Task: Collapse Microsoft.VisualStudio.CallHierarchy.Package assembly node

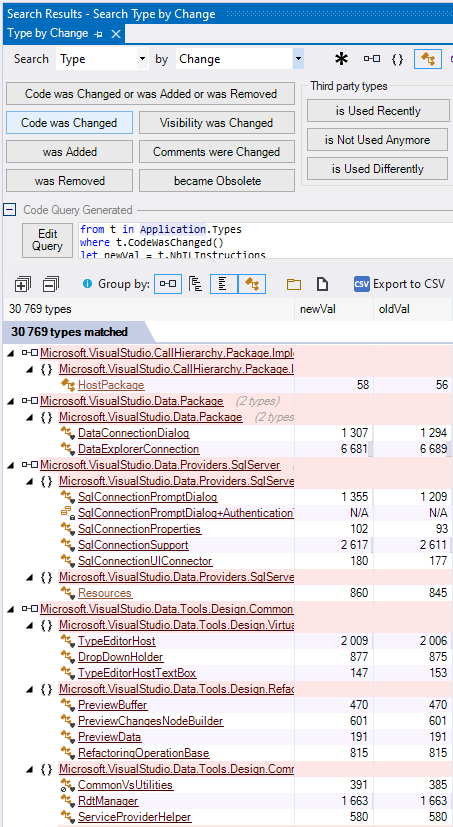Action: pyautogui.click(x=12, y=353)
